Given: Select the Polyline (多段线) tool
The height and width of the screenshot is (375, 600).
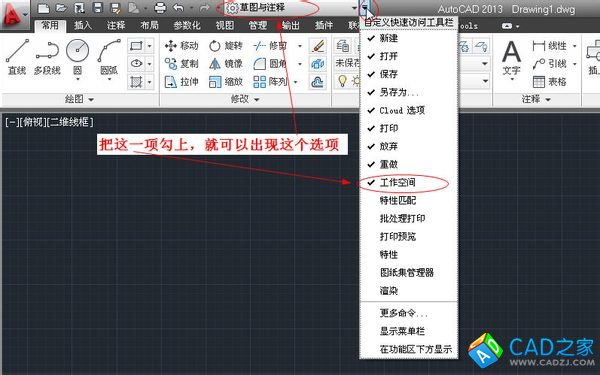Looking at the screenshot, I should [47, 57].
